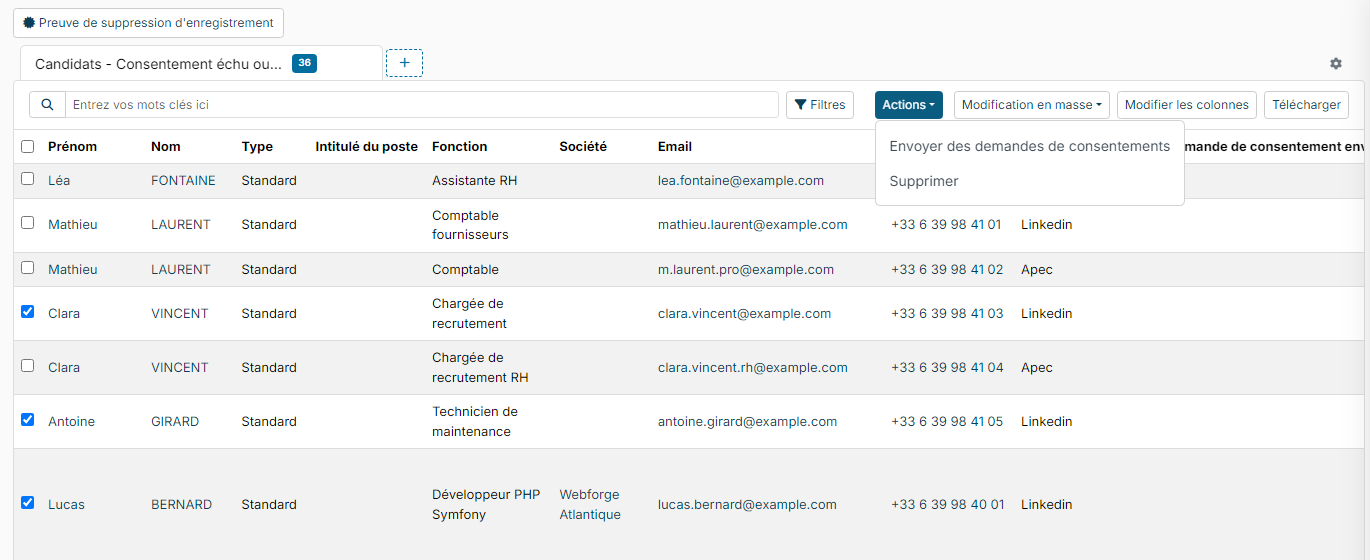Click clara.vincent@example.com email
The height and width of the screenshot is (560, 1370).
744,314
